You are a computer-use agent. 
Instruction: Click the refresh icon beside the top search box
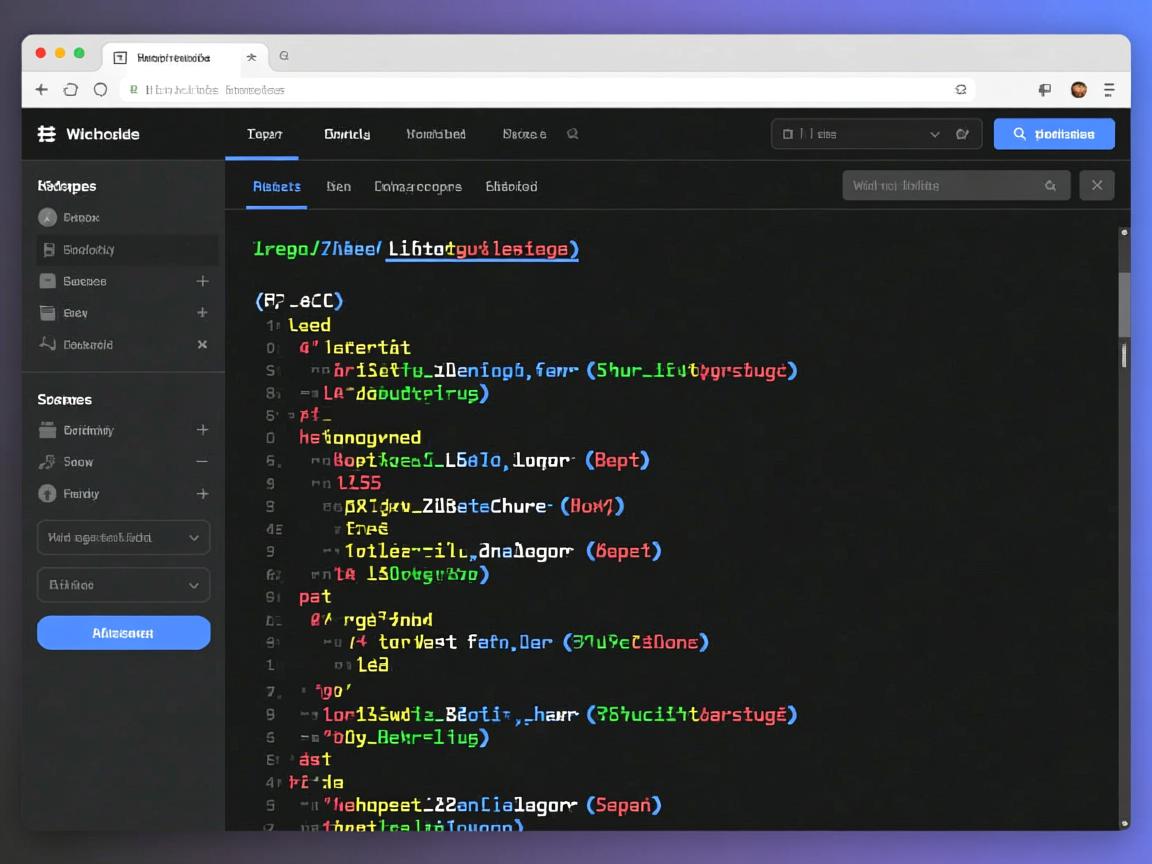(x=961, y=131)
